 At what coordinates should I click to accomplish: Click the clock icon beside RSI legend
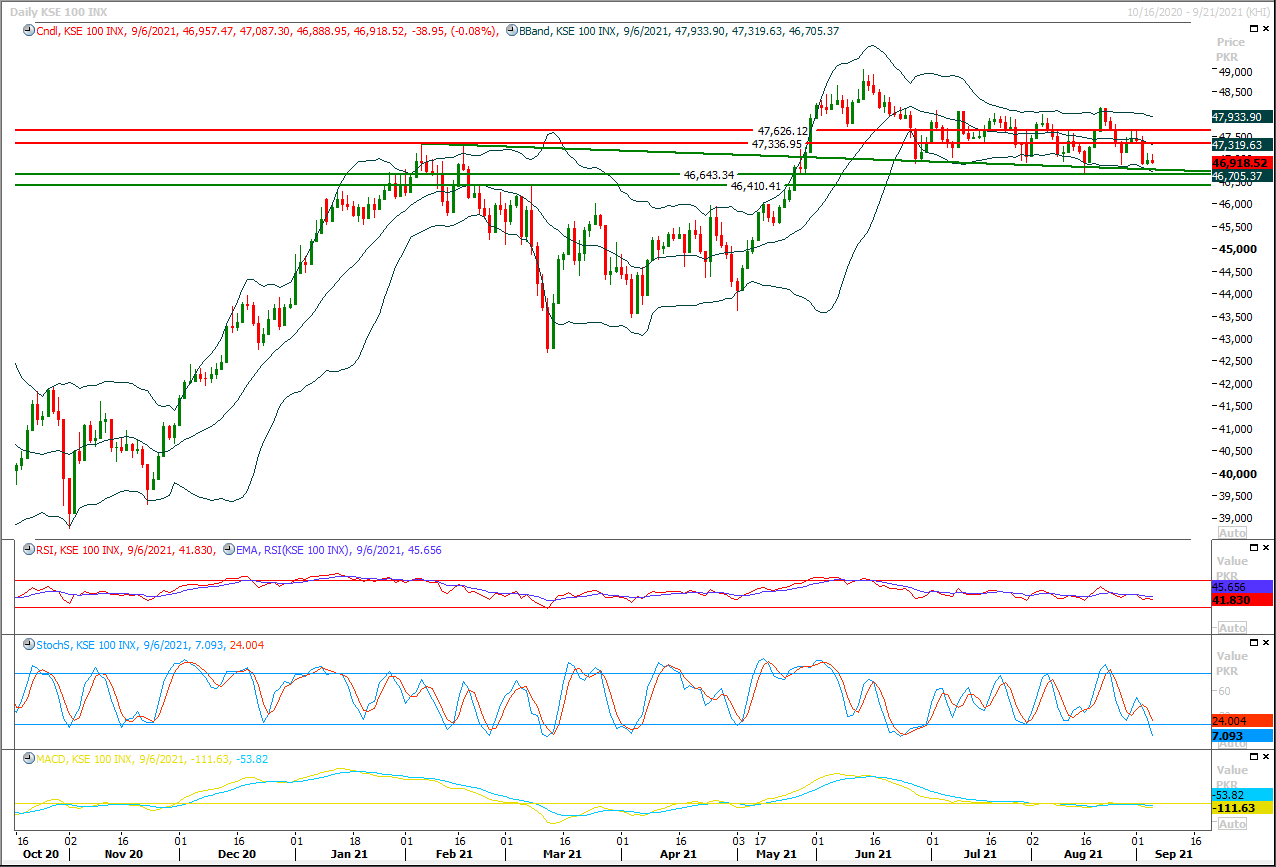[x=27, y=550]
